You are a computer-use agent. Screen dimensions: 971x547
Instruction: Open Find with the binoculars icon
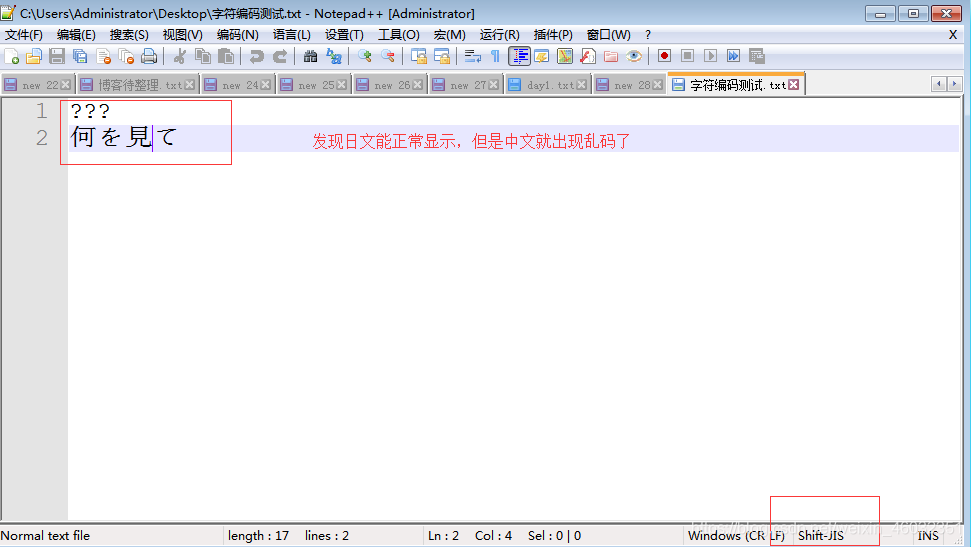click(x=310, y=56)
